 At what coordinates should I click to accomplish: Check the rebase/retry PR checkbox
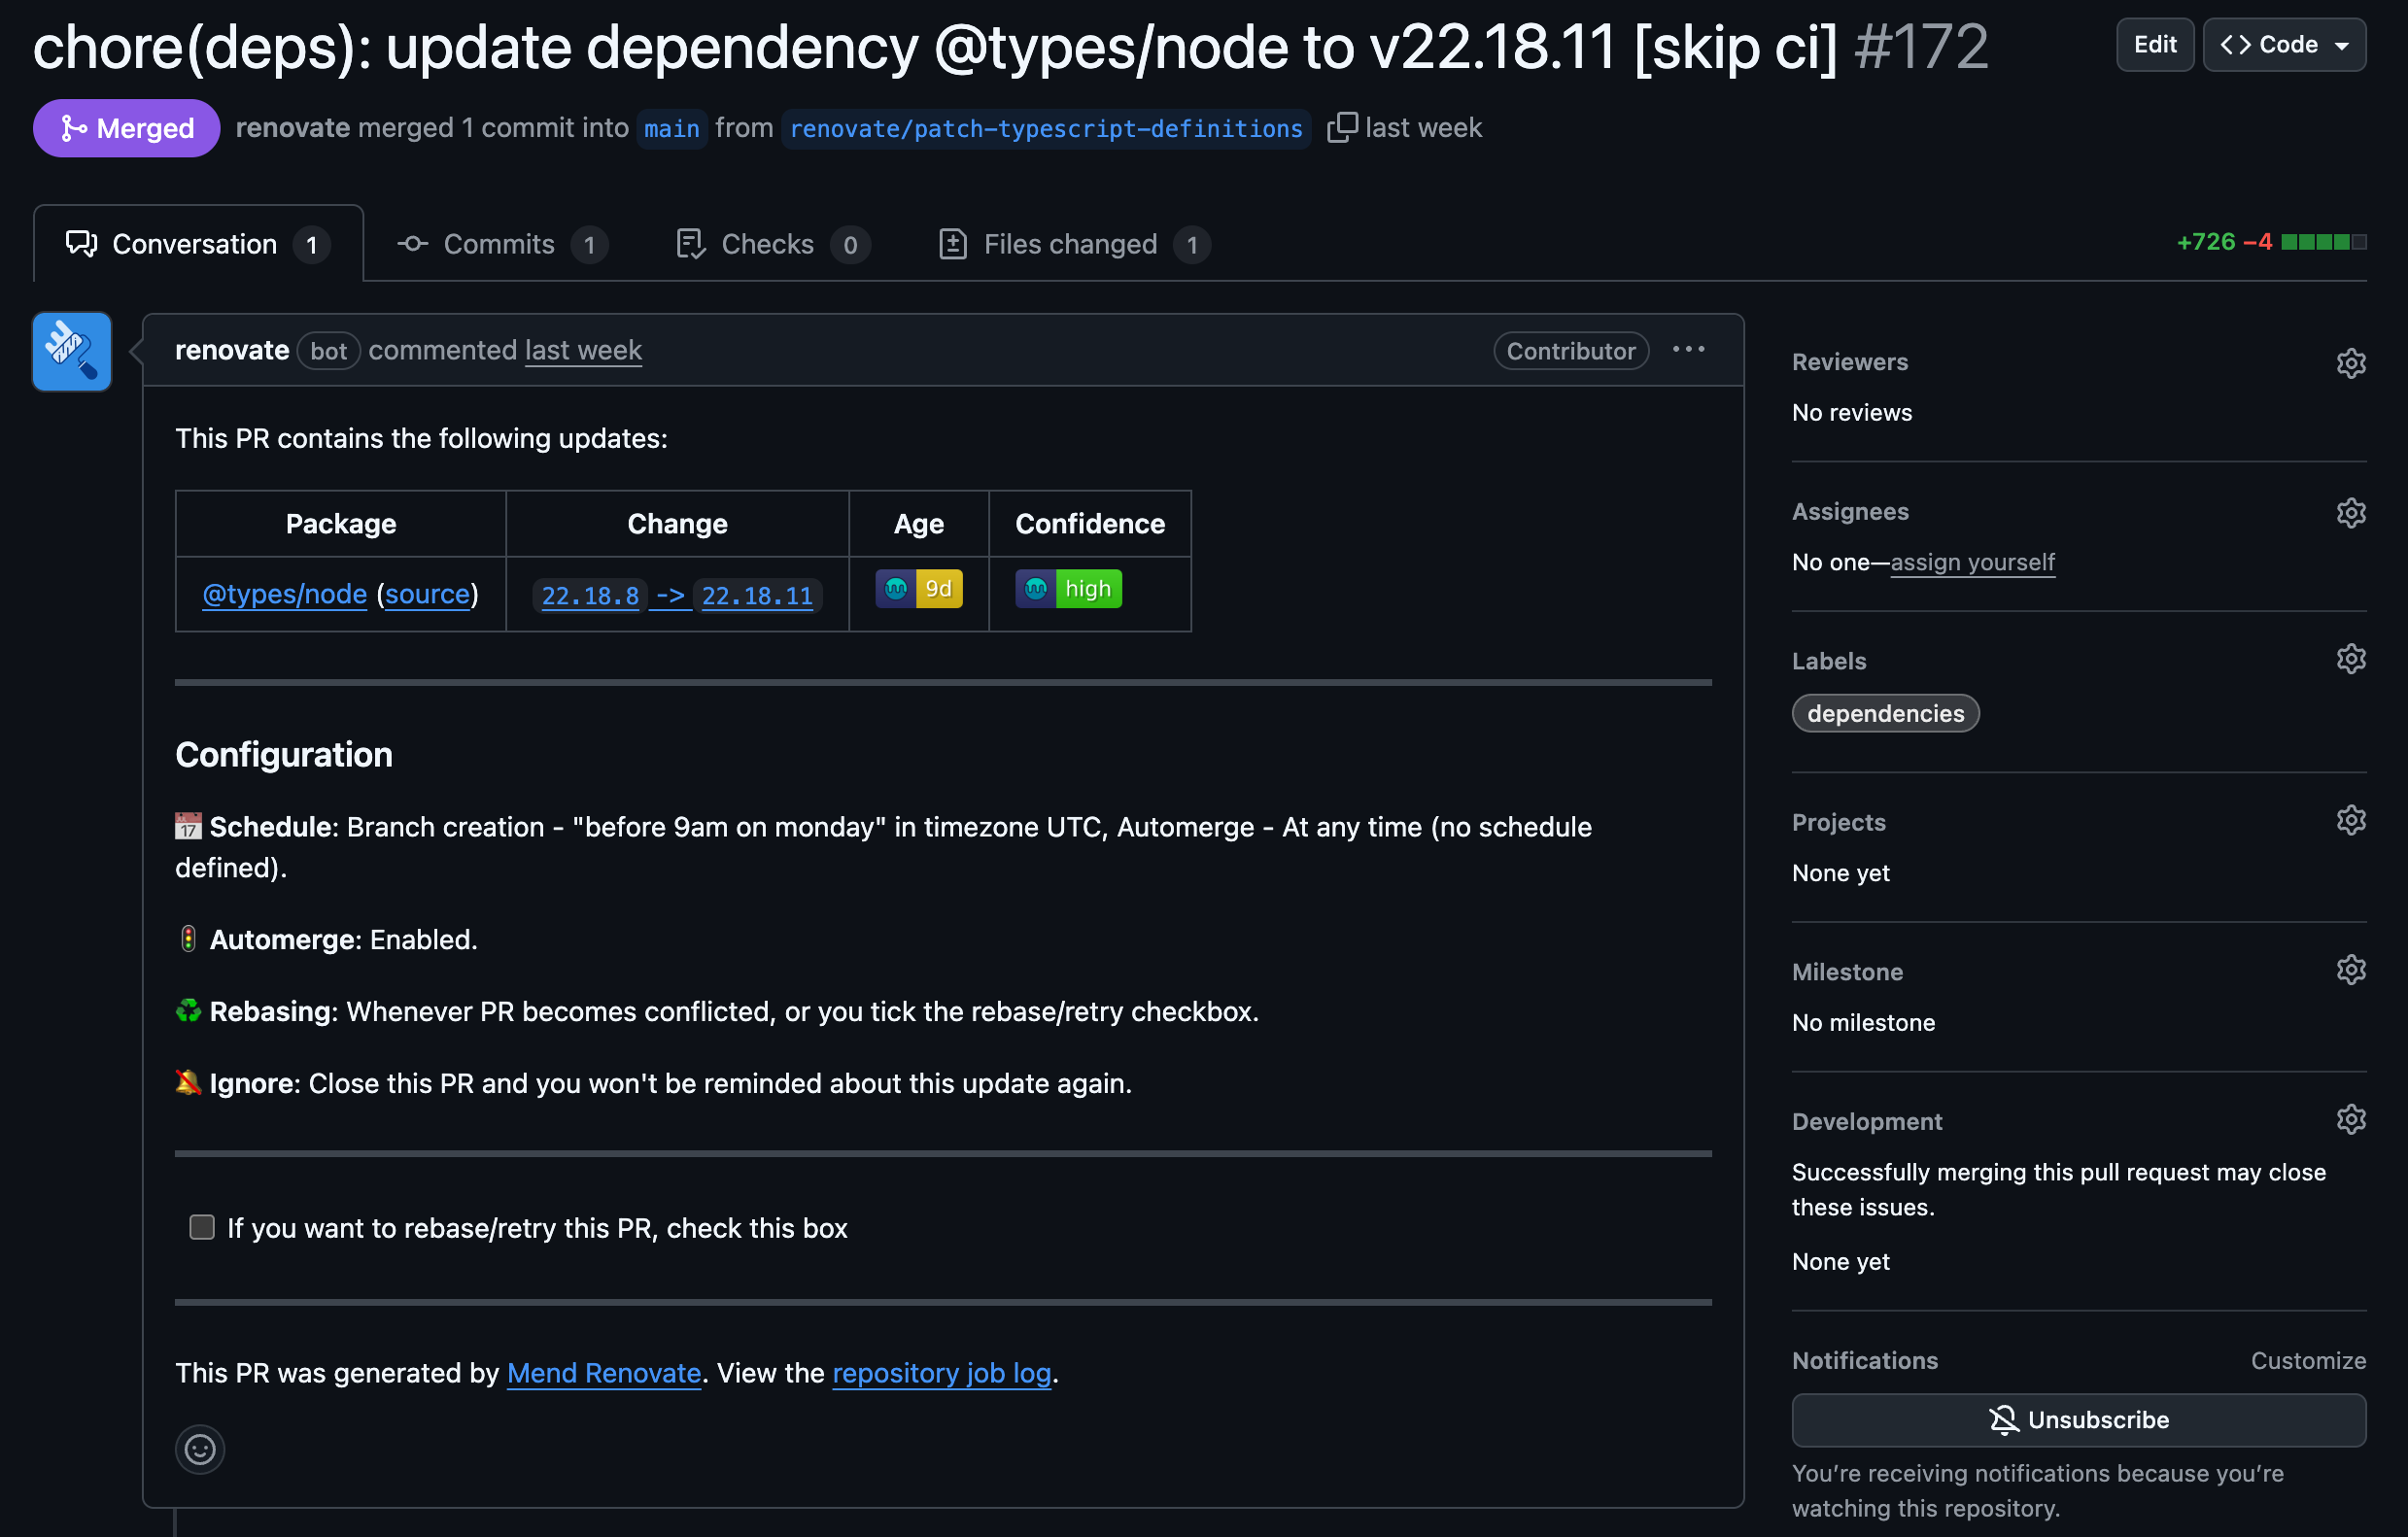coord(202,1227)
